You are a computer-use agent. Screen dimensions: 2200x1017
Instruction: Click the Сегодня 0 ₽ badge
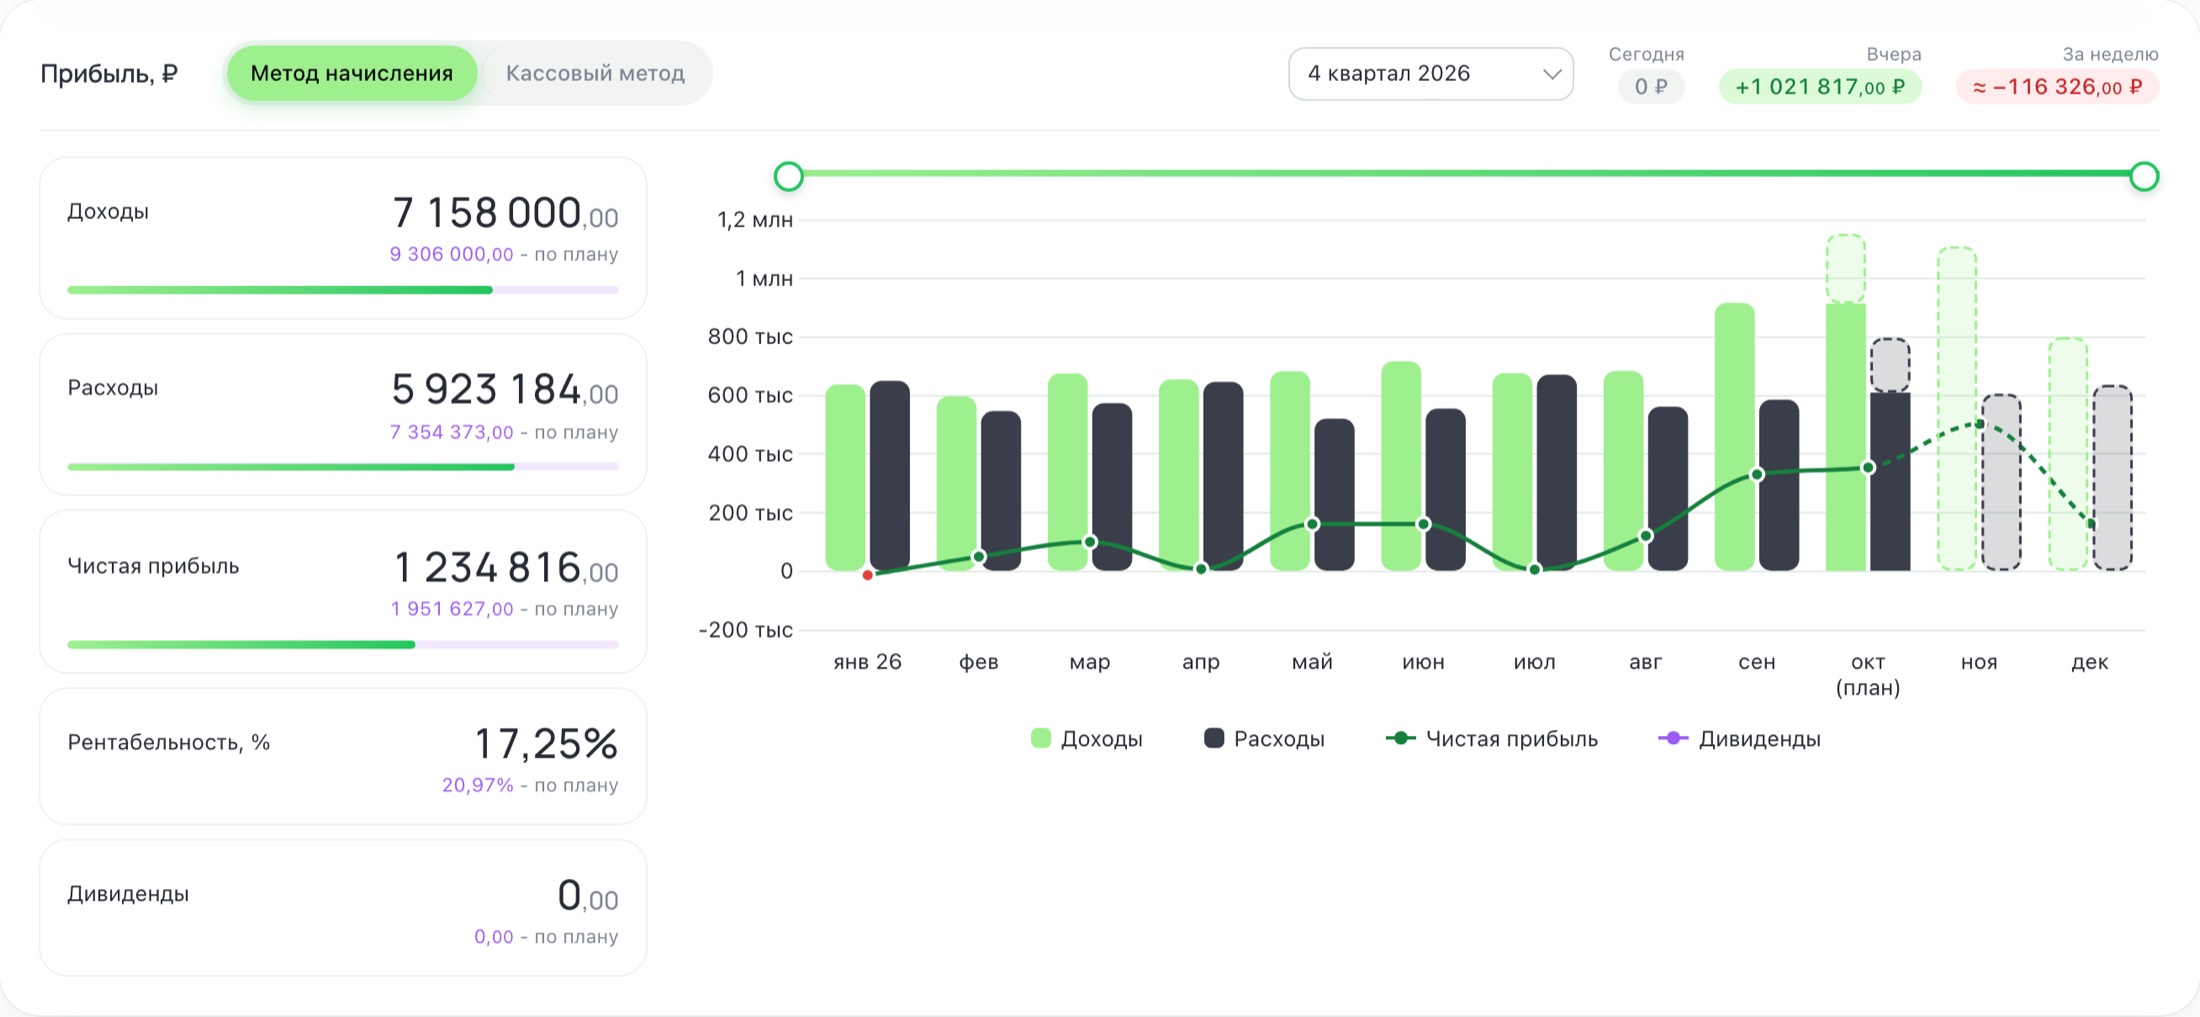(1651, 87)
